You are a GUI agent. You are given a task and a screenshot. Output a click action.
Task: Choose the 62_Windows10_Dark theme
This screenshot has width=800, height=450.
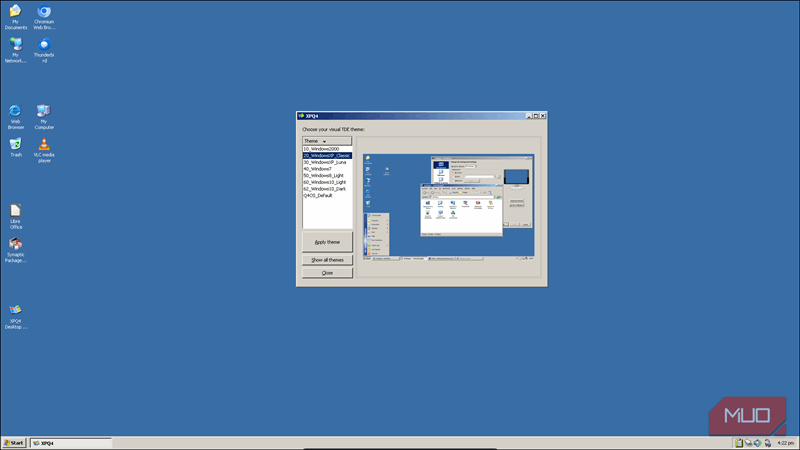(325, 189)
